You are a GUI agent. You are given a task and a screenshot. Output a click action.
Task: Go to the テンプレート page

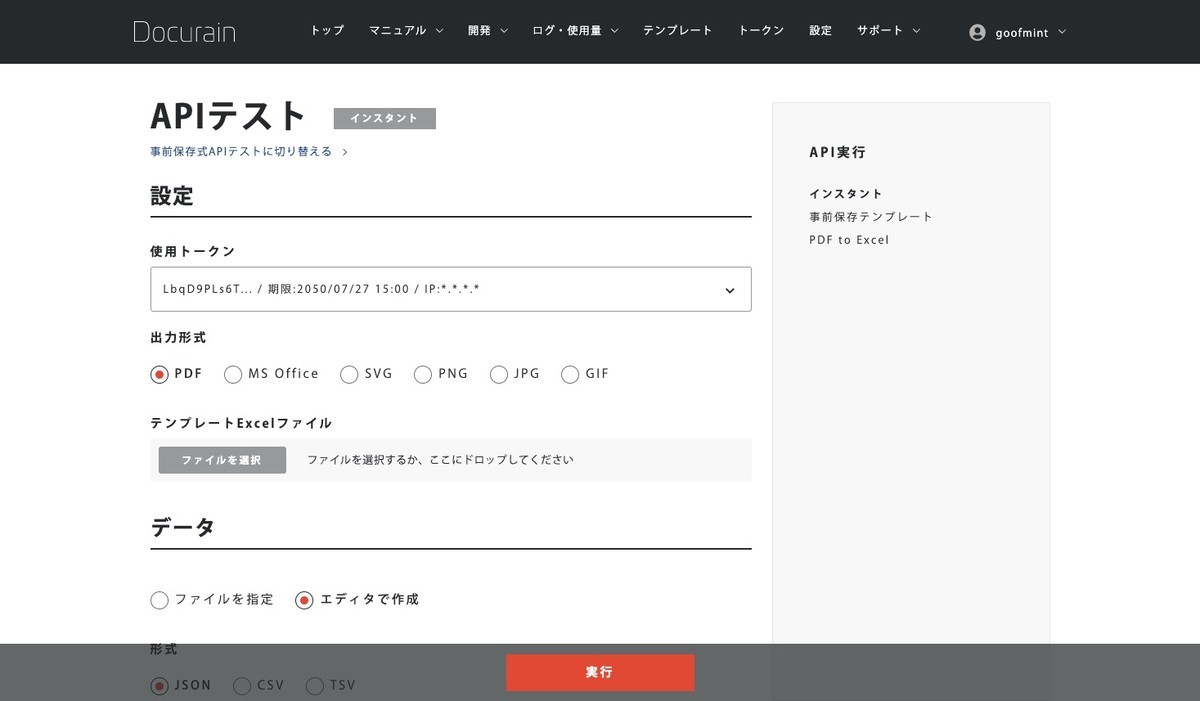(x=678, y=31)
